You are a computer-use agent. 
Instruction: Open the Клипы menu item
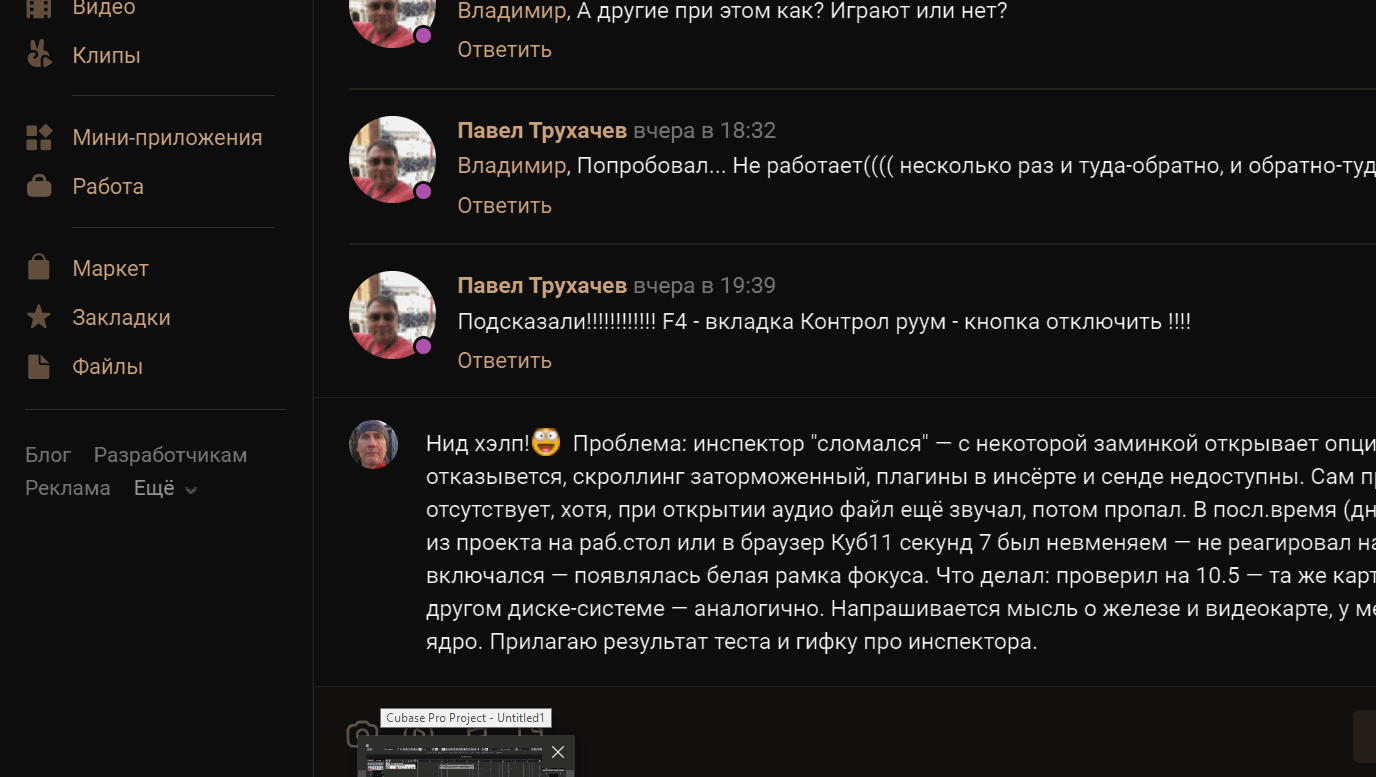(106, 56)
